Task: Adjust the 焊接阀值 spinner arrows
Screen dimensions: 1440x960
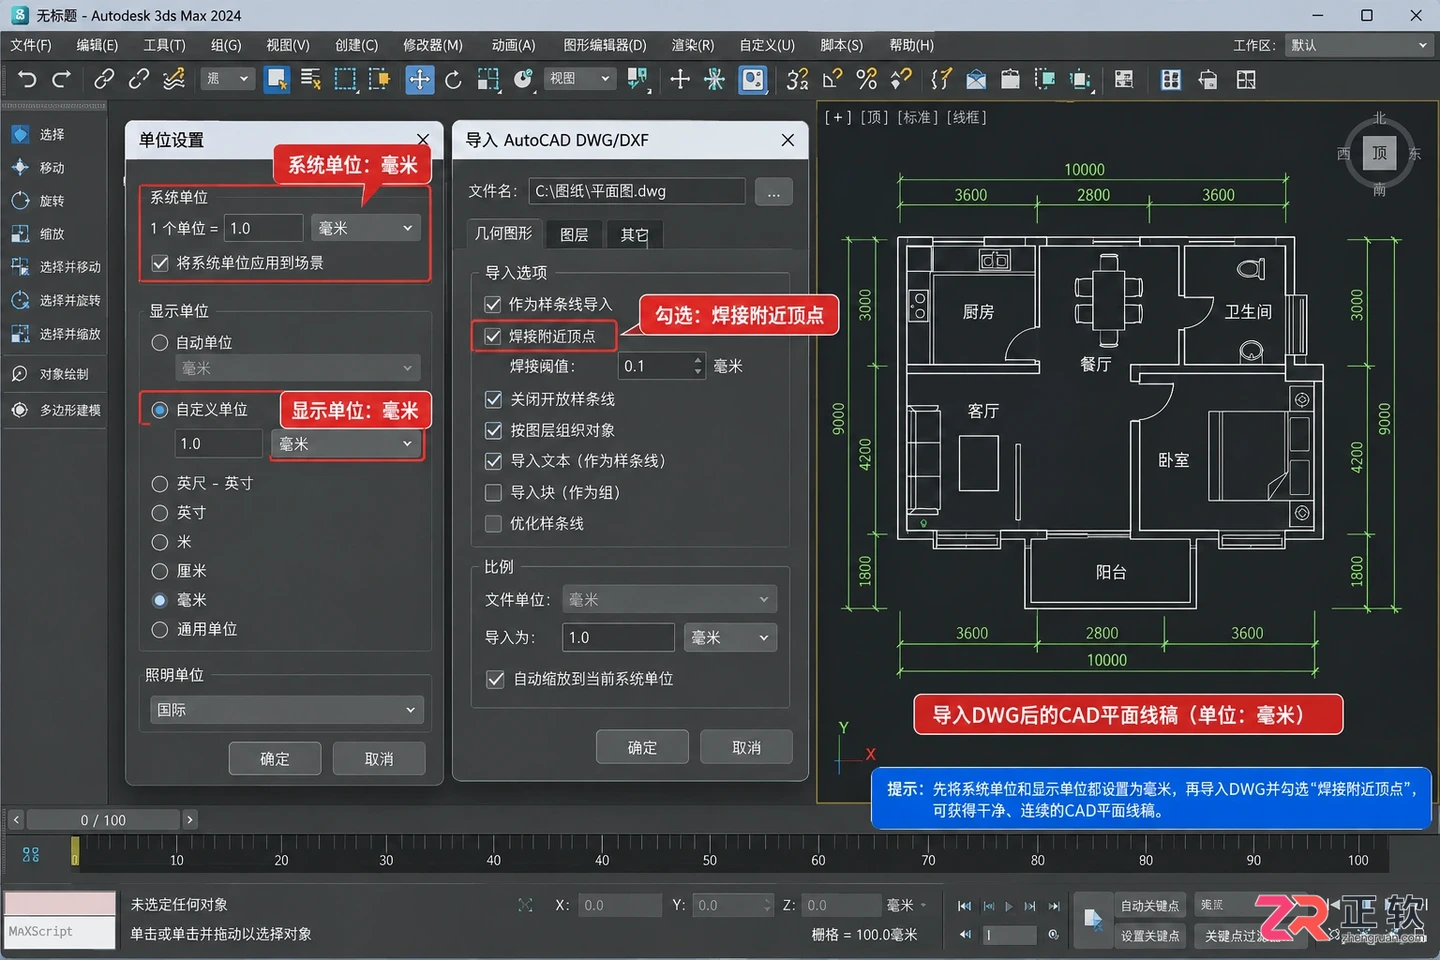Action: 698,366
